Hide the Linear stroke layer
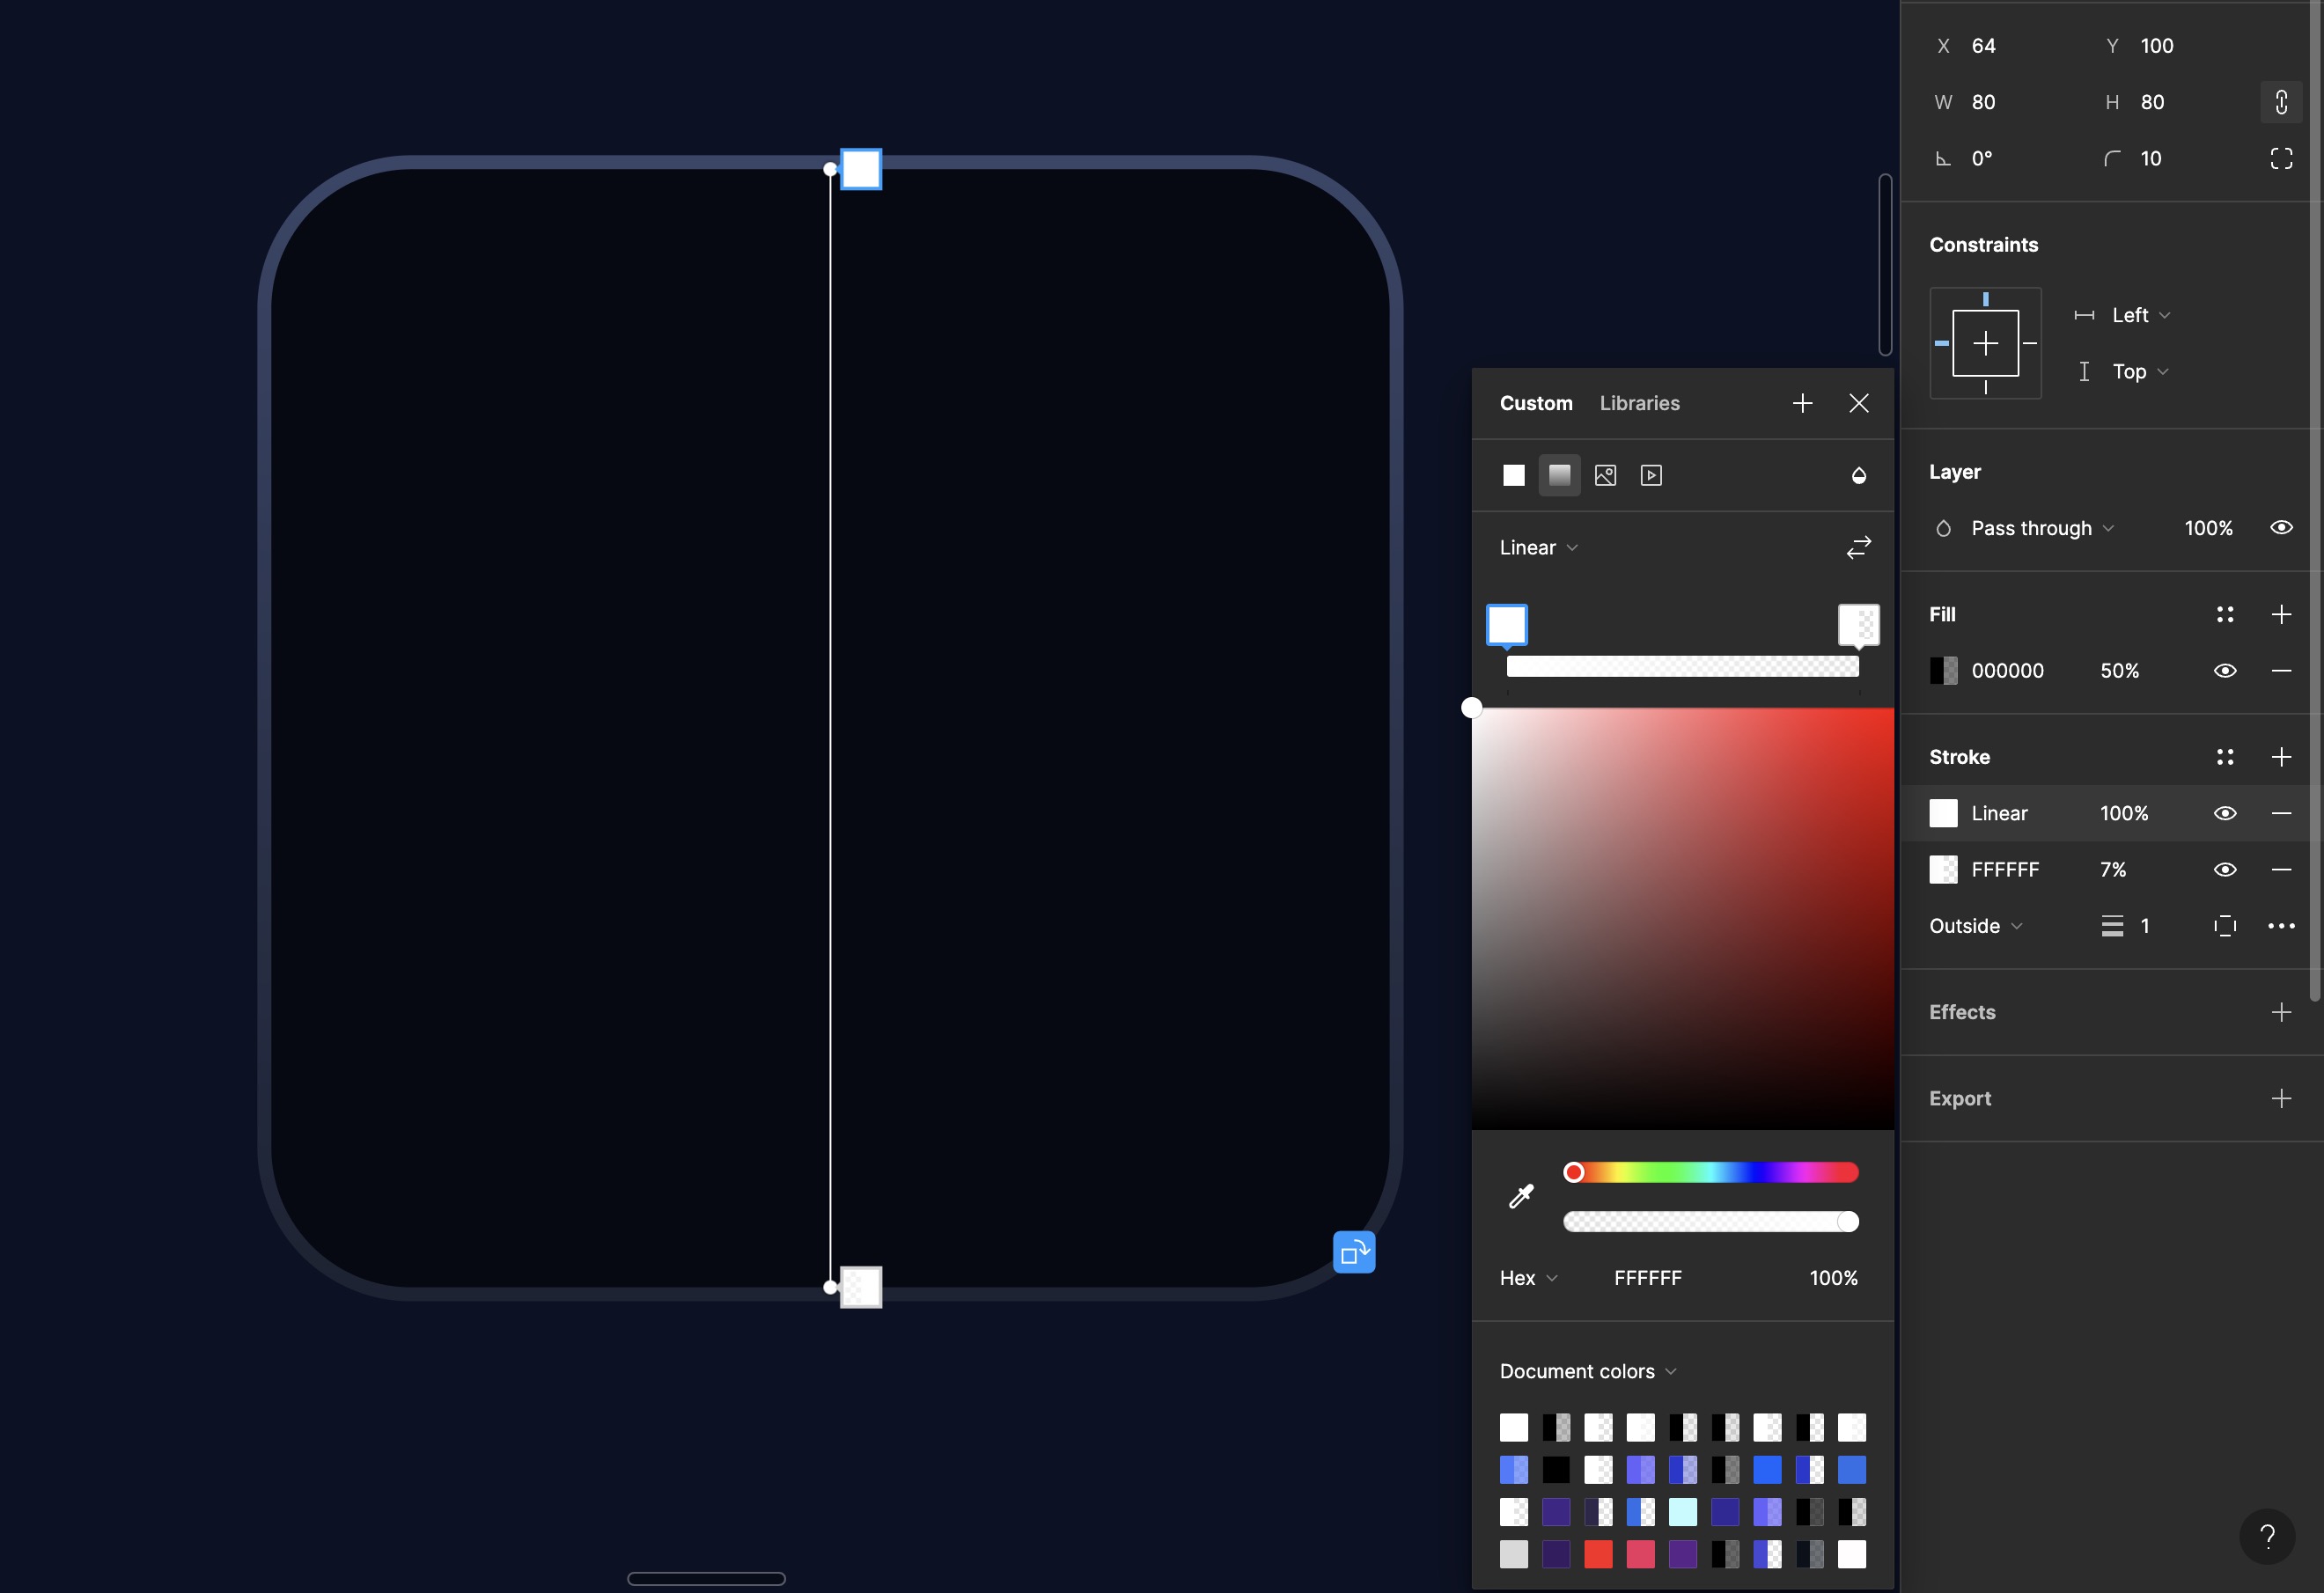Image resolution: width=2324 pixels, height=1593 pixels. tap(2224, 813)
